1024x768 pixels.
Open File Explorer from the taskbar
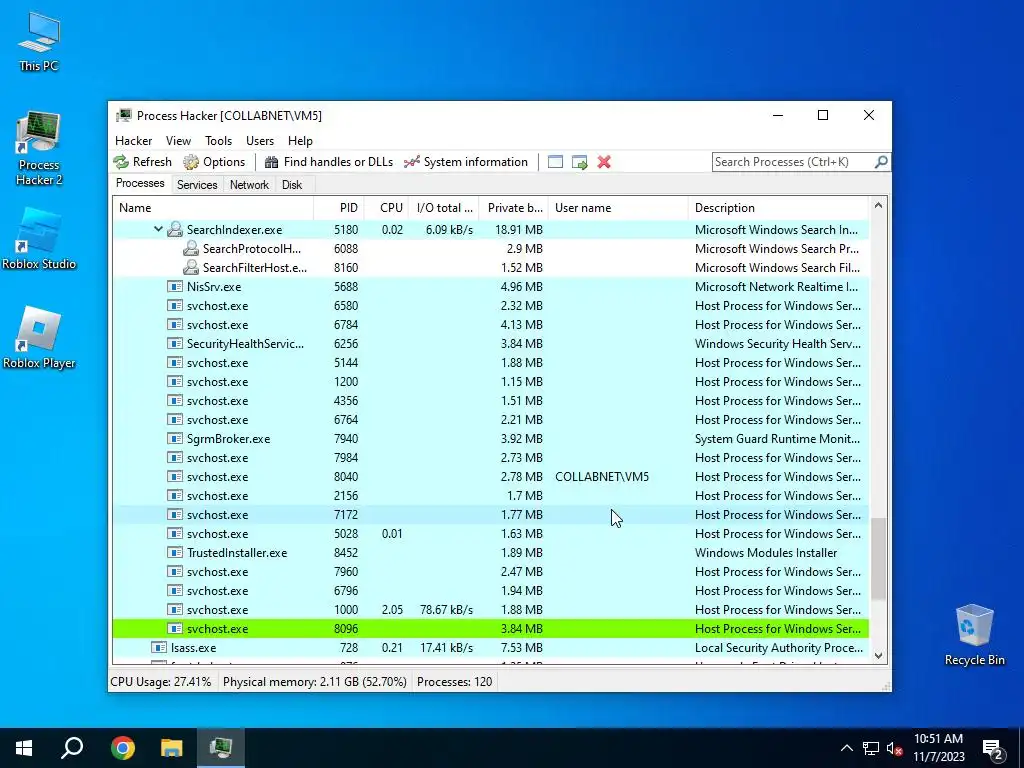coord(171,748)
